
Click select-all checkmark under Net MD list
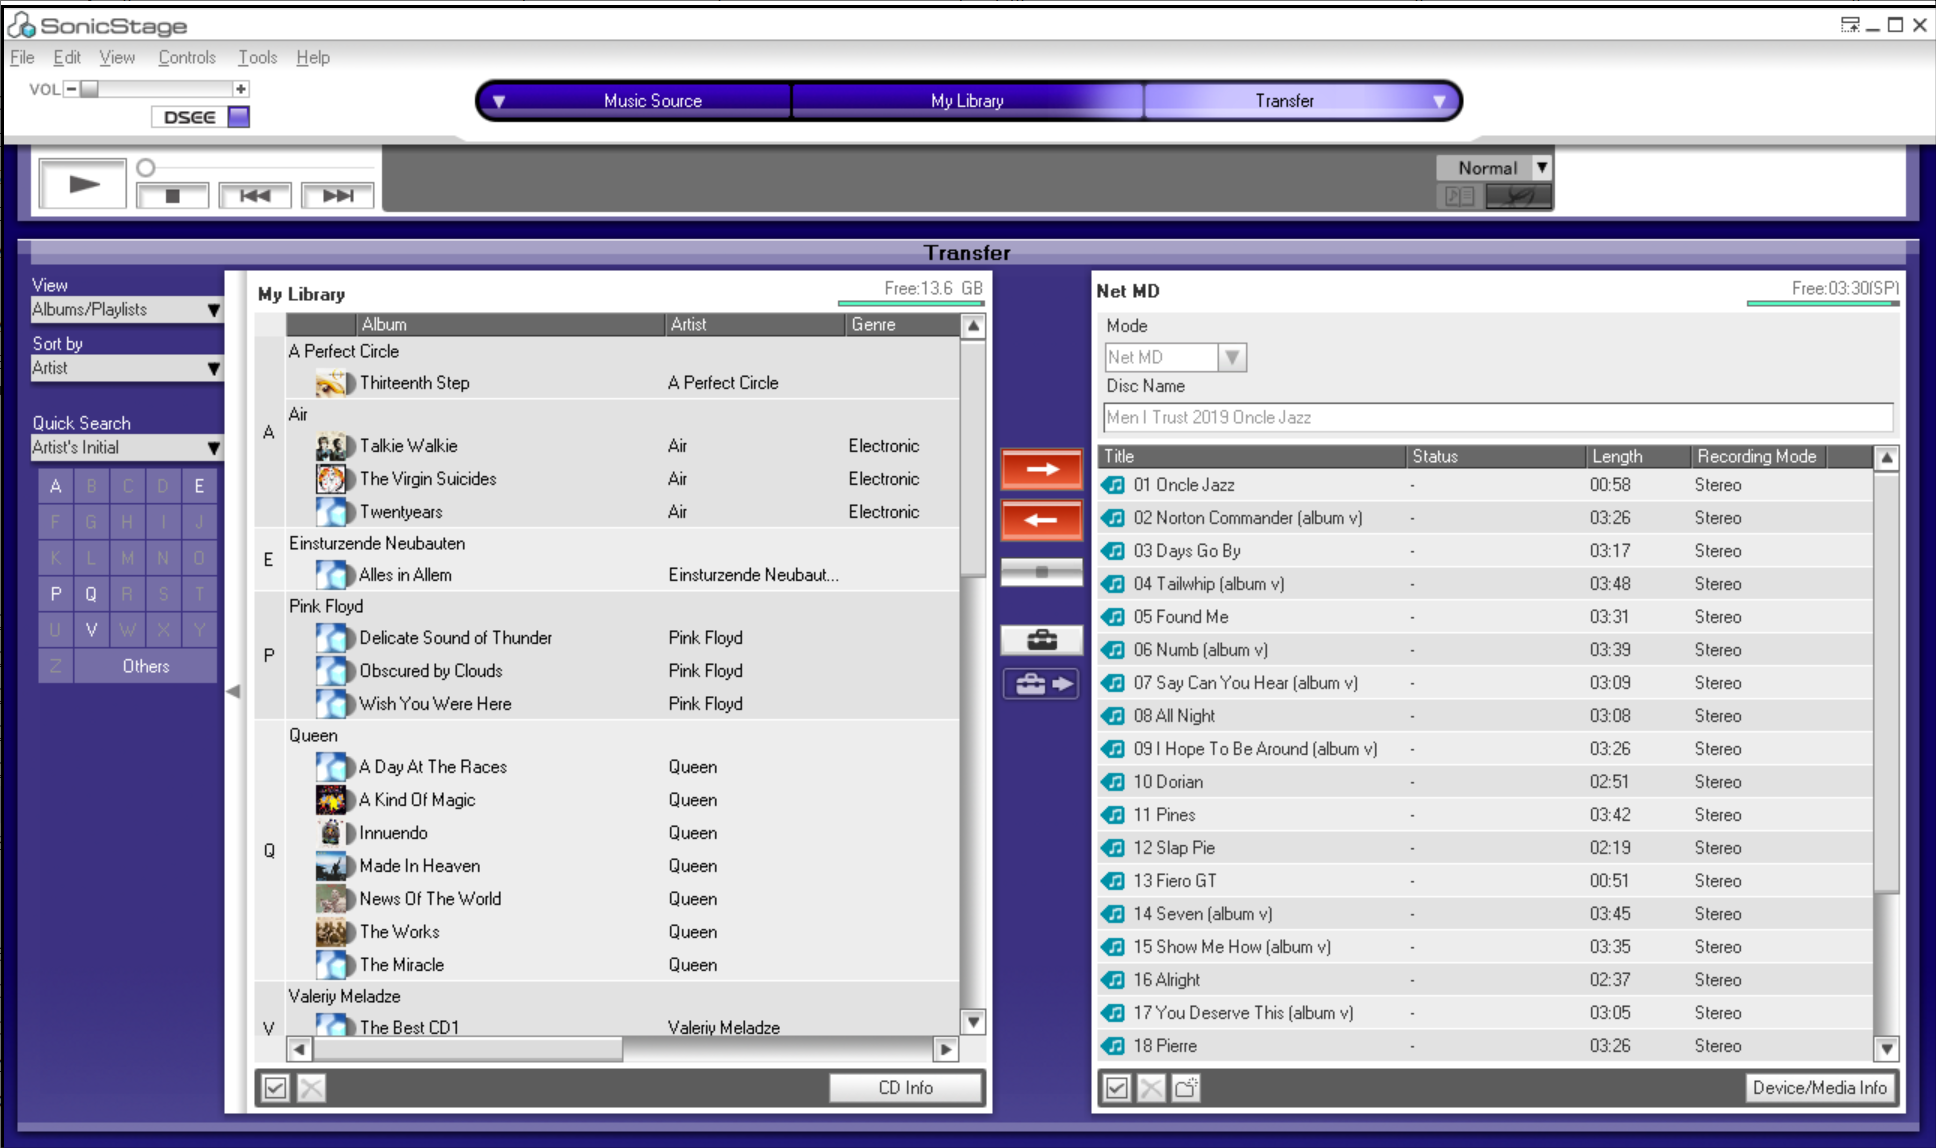(x=1117, y=1087)
